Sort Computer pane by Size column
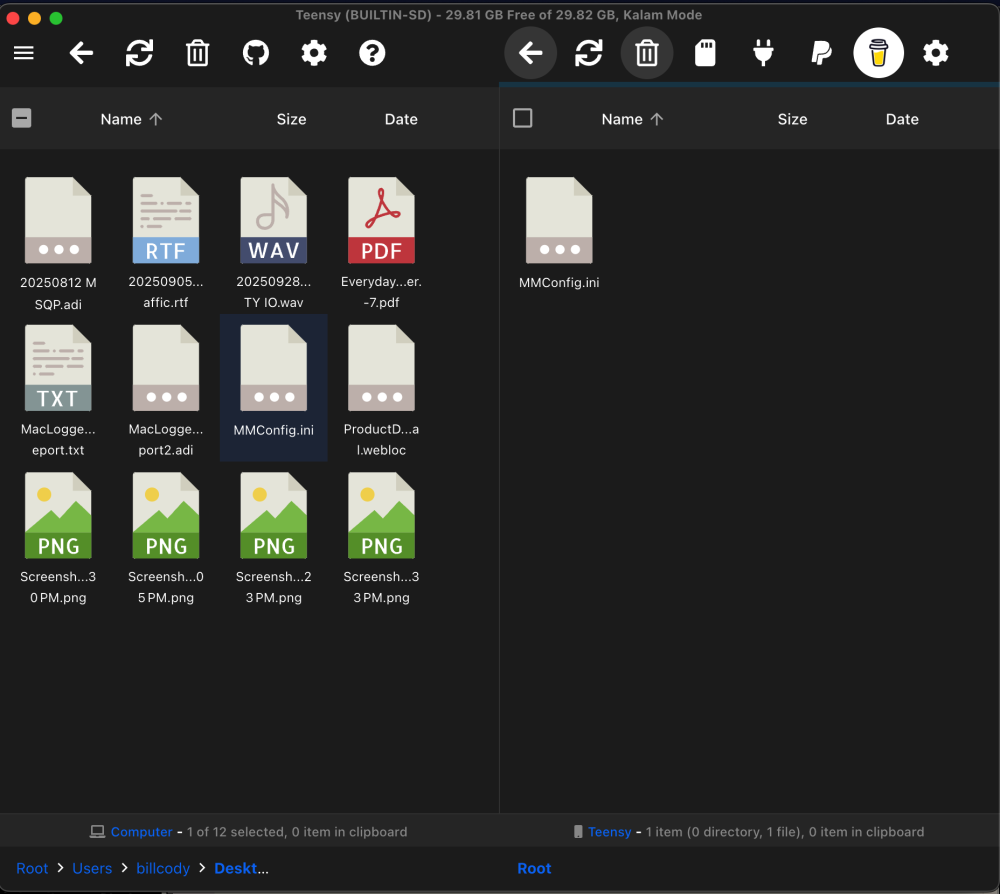Viewport: 1000px width, 894px height. [x=291, y=119]
